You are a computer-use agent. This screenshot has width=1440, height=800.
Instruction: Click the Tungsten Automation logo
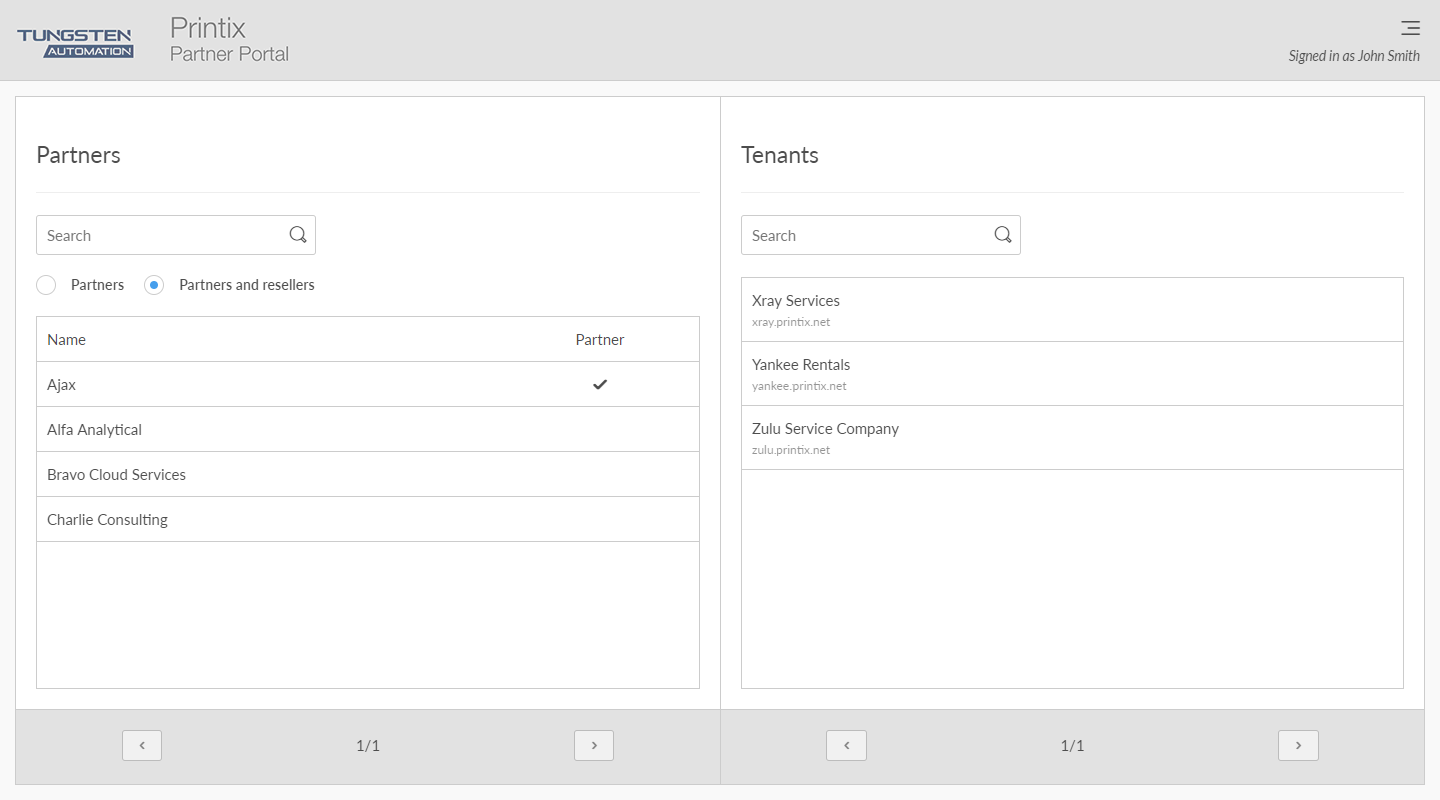tap(75, 42)
